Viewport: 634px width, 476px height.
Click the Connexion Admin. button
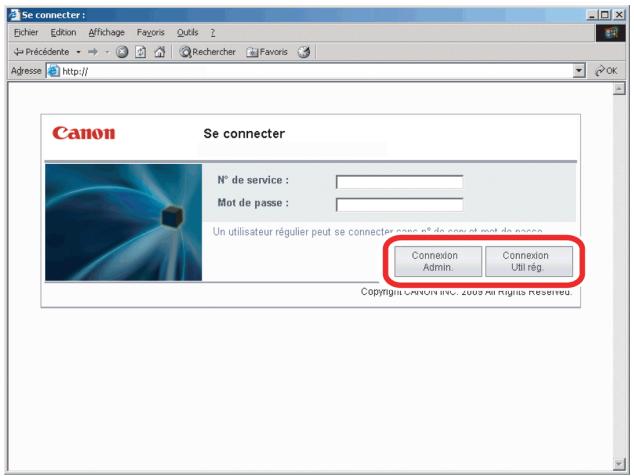[x=438, y=261]
